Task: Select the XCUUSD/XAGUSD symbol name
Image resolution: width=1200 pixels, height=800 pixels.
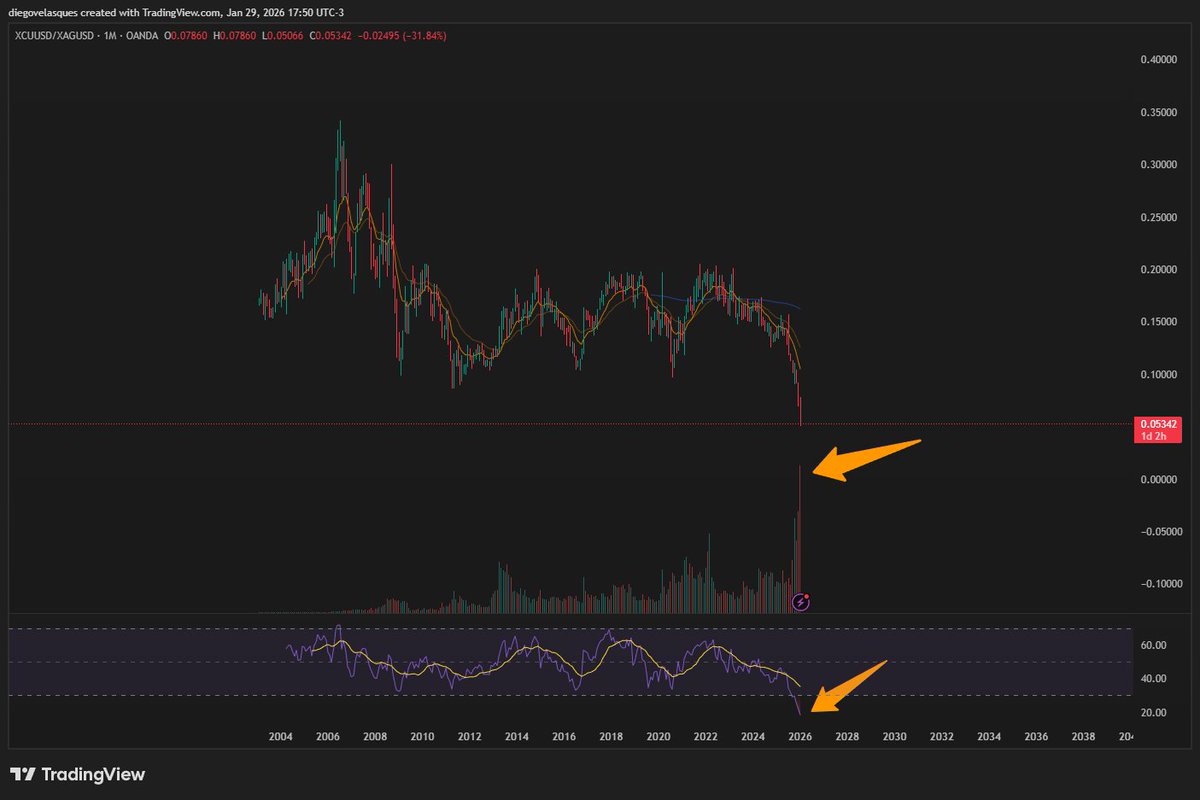Action: click(55, 35)
